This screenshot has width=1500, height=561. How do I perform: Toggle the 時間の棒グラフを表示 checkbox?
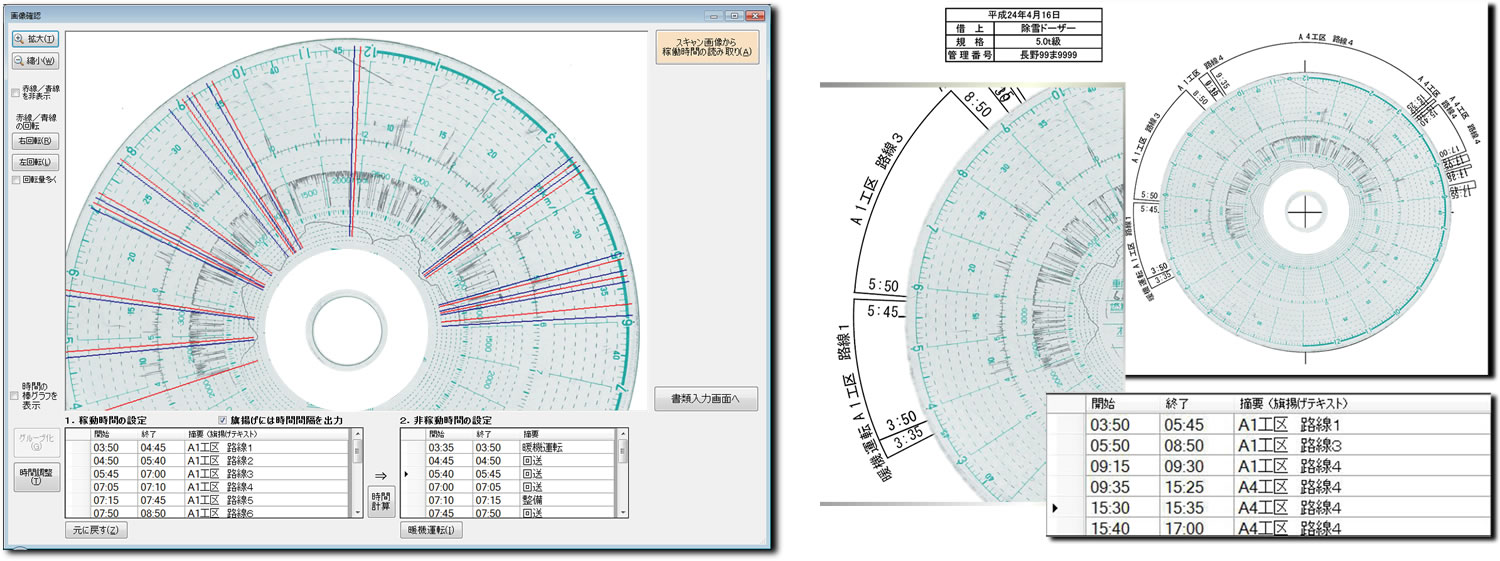coord(15,396)
